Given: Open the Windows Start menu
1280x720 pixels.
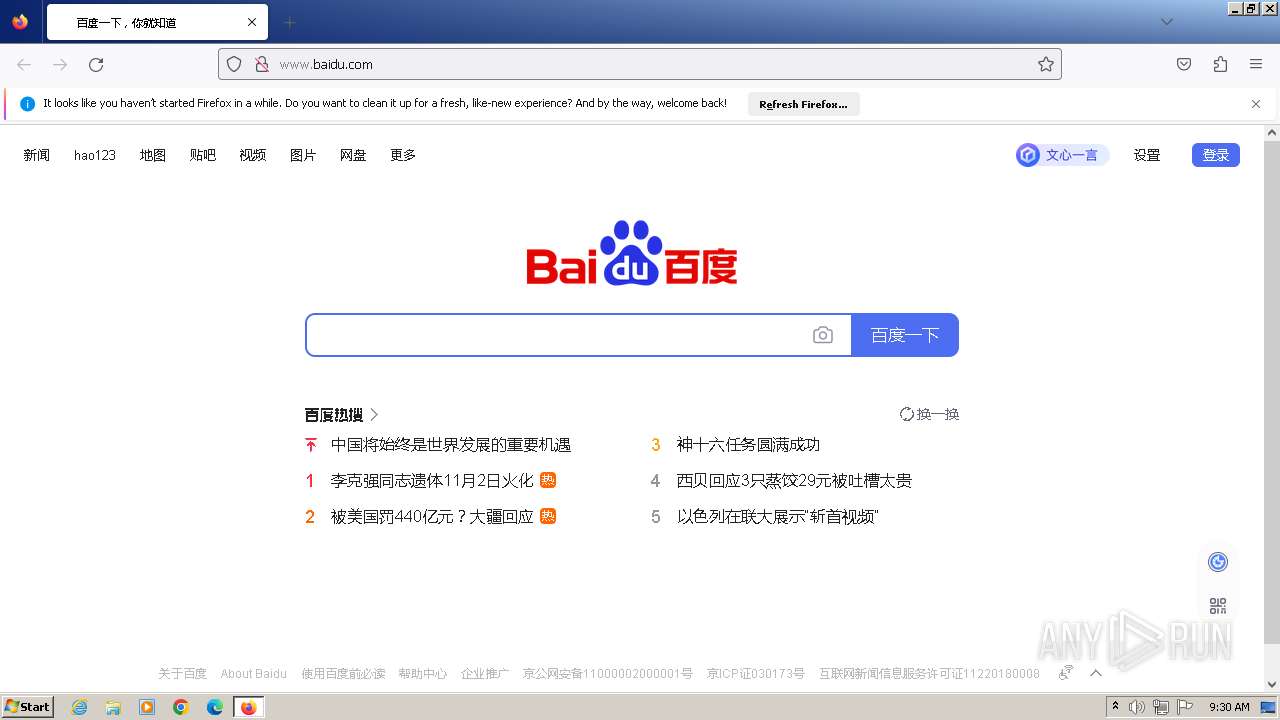Looking at the screenshot, I should point(27,707).
